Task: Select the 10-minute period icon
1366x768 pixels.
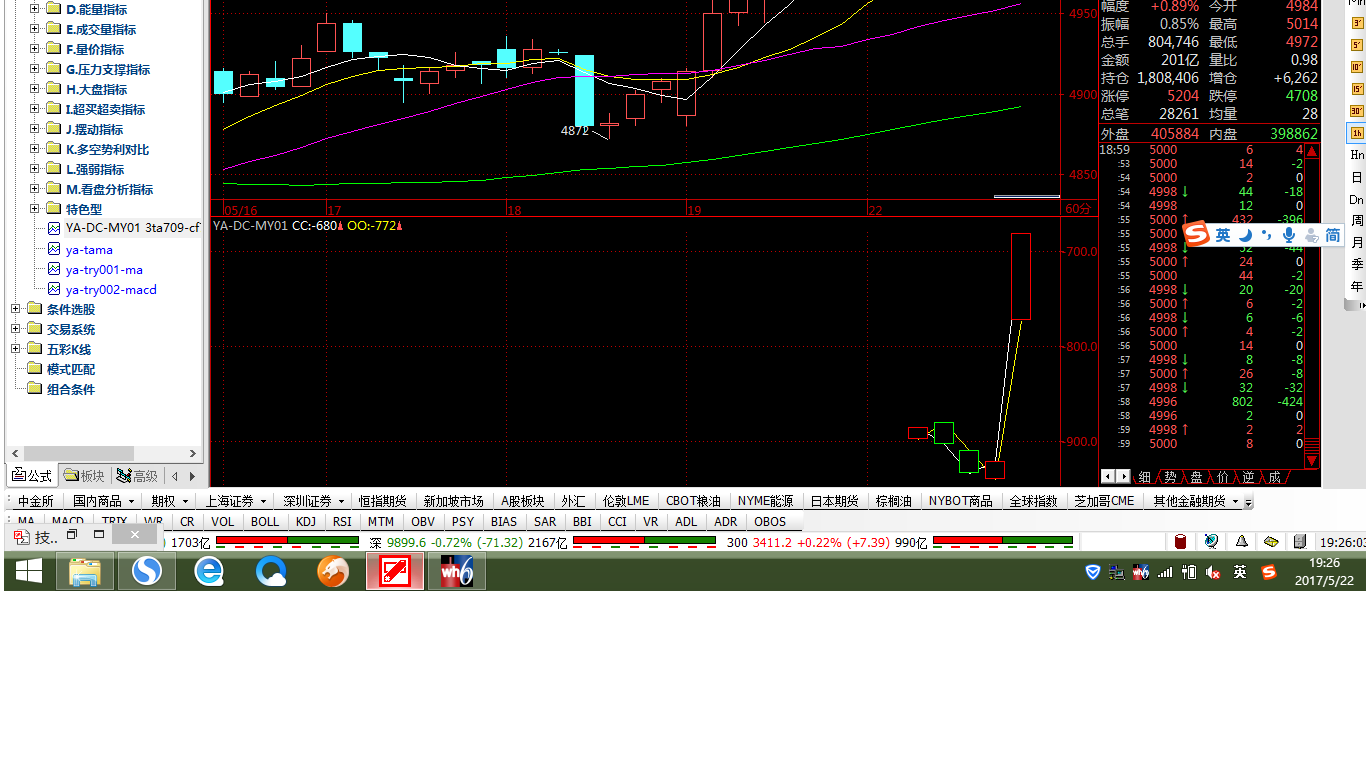Action: (1357, 67)
